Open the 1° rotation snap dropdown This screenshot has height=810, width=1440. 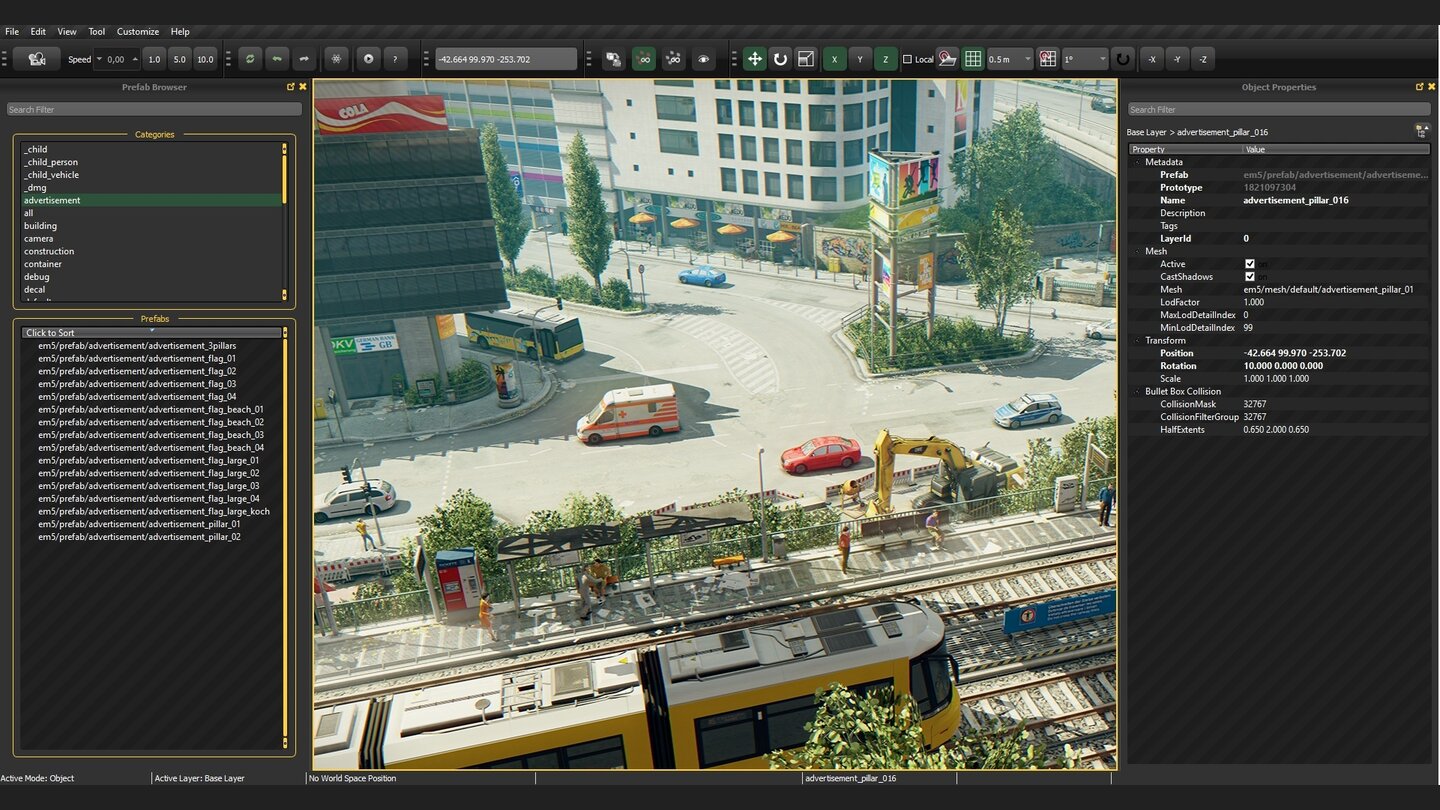1084,59
